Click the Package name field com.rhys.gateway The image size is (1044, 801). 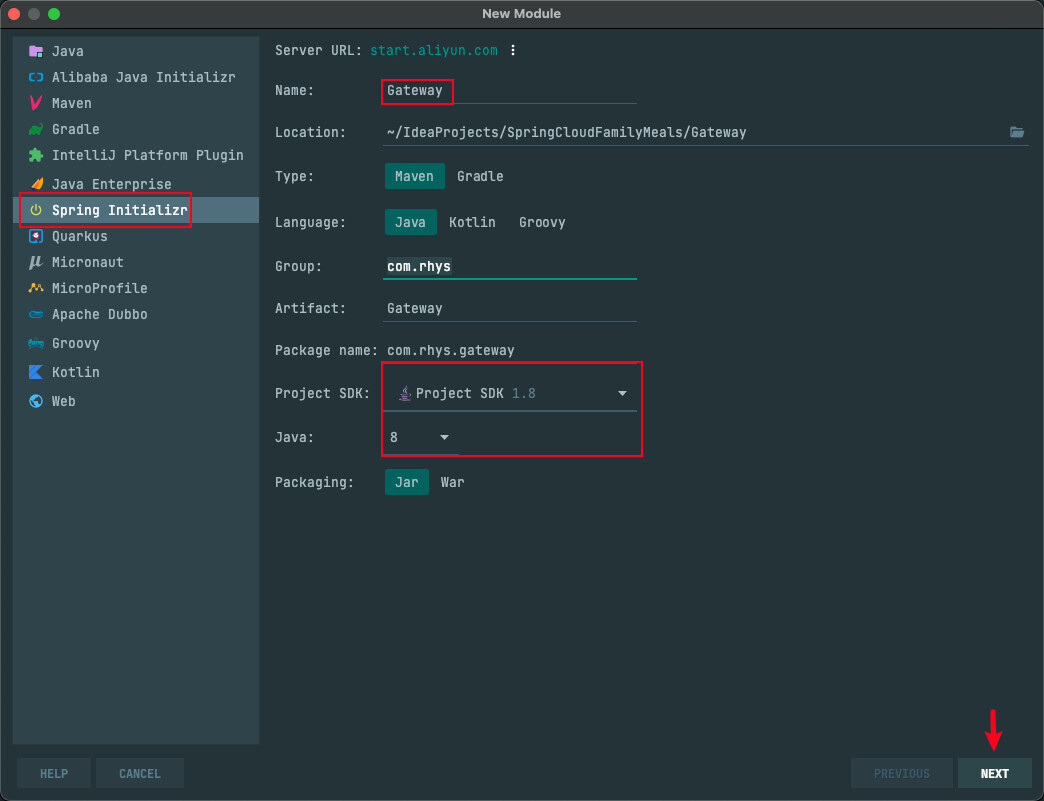click(x=451, y=350)
